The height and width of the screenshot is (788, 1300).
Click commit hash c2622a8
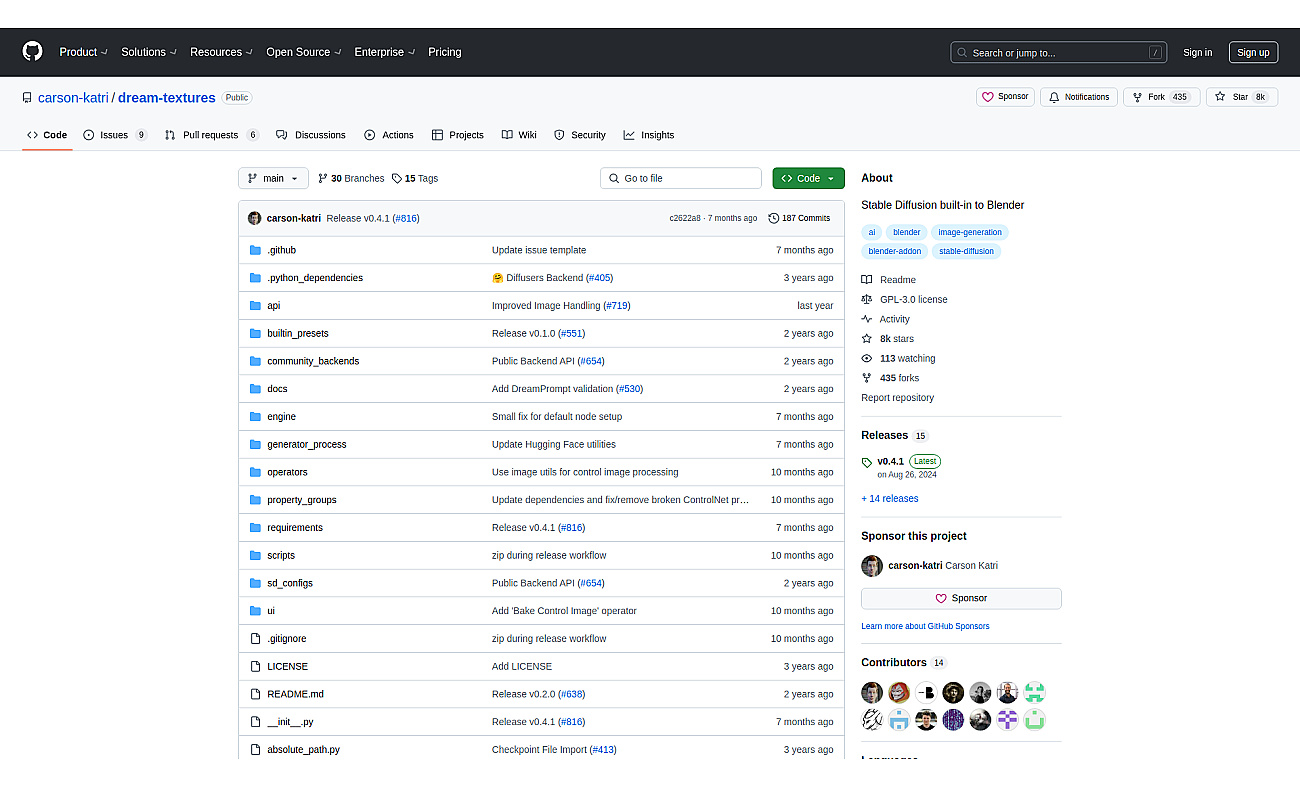click(685, 218)
